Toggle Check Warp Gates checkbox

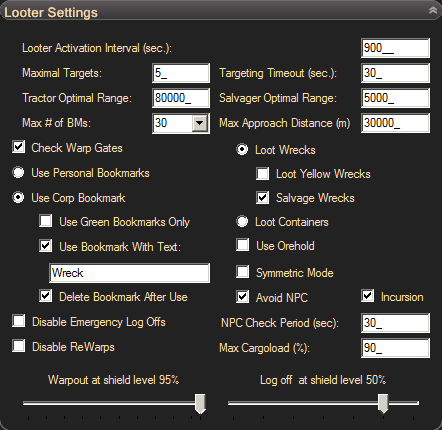click(19, 147)
